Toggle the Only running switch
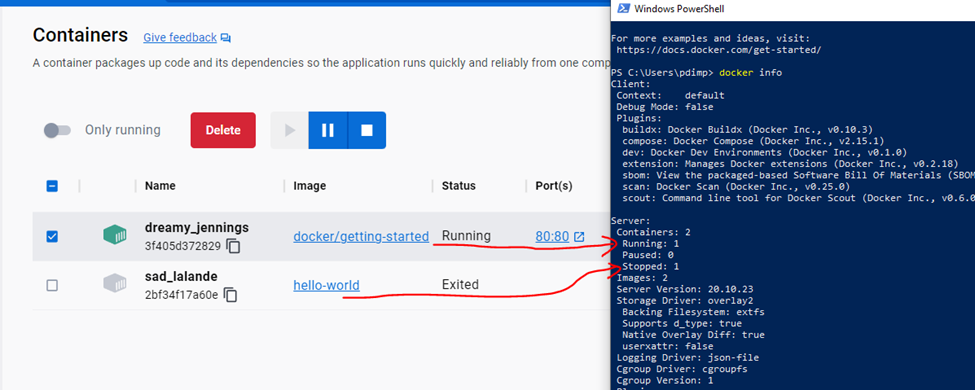Image resolution: width=975 pixels, height=390 pixels. pyautogui.click(x=57, y=130)
